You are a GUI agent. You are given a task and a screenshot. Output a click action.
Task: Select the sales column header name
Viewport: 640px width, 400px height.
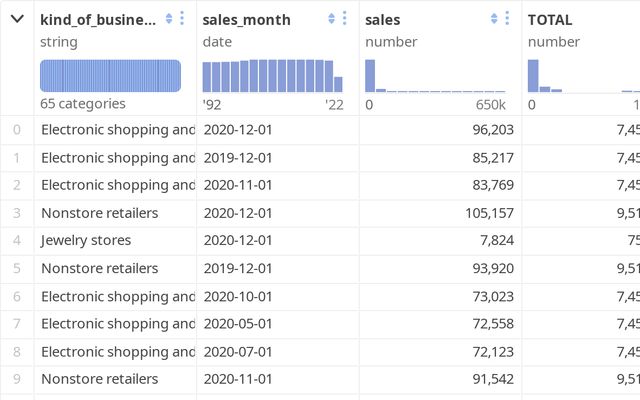(x=385, y=19)
